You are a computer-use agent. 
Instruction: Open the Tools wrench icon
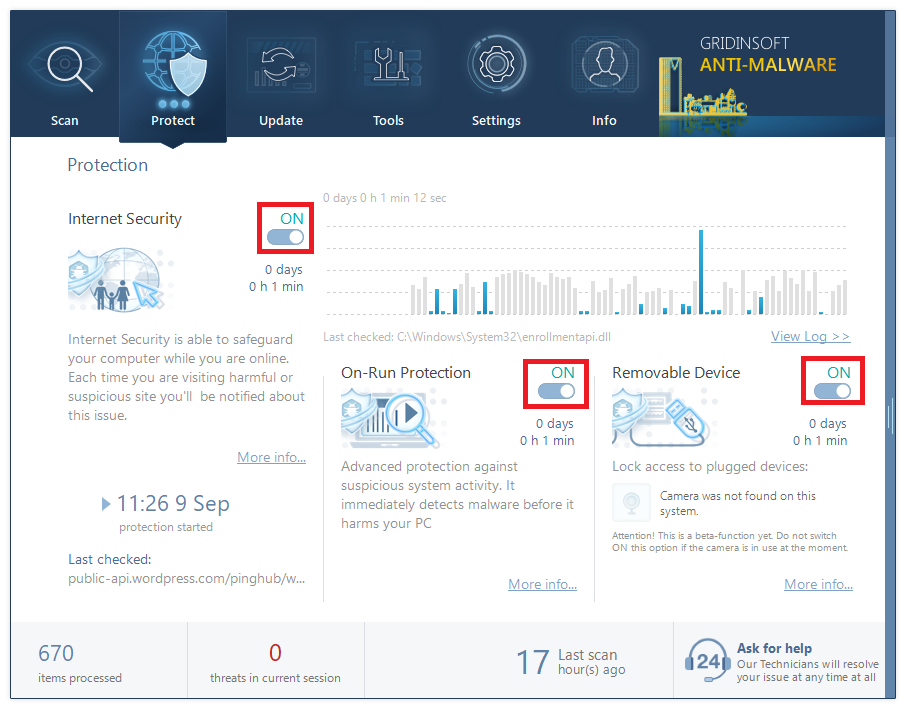point(388,67)
